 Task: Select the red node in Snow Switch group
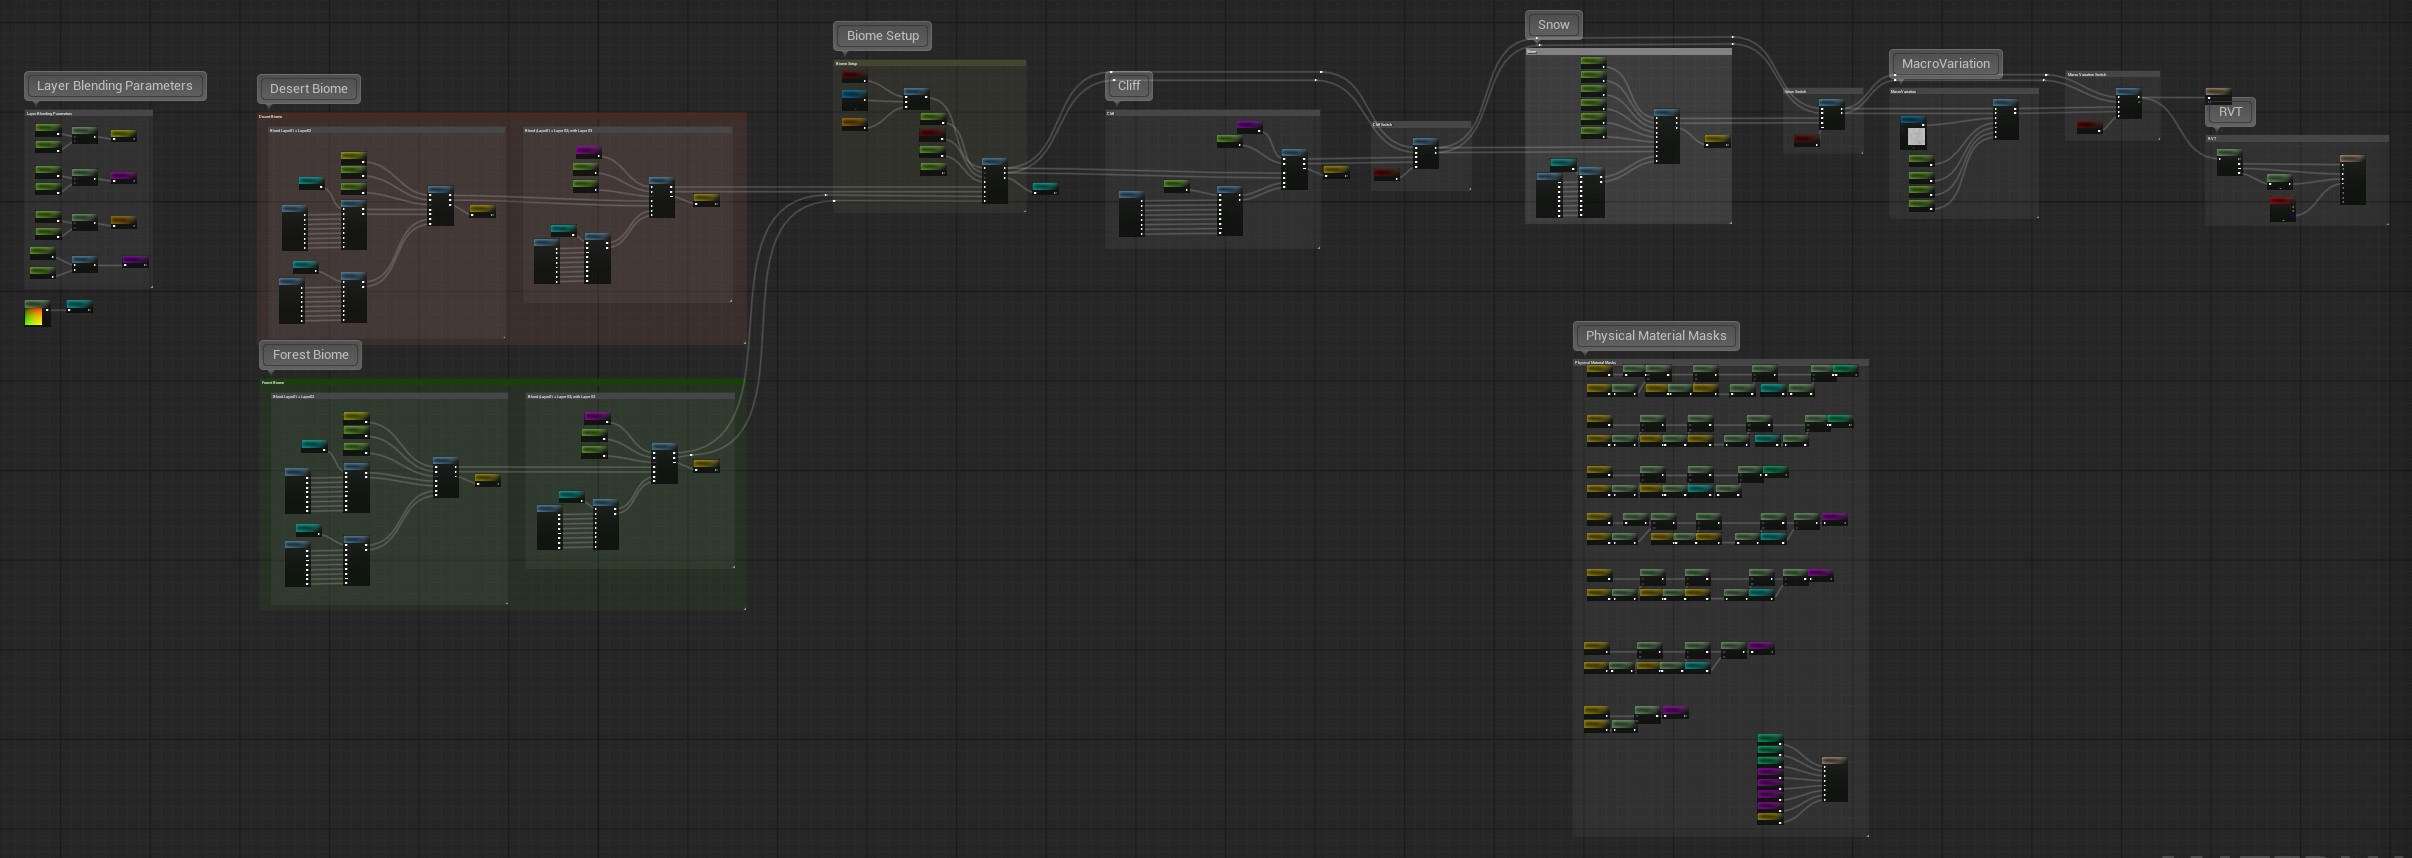1806,141
